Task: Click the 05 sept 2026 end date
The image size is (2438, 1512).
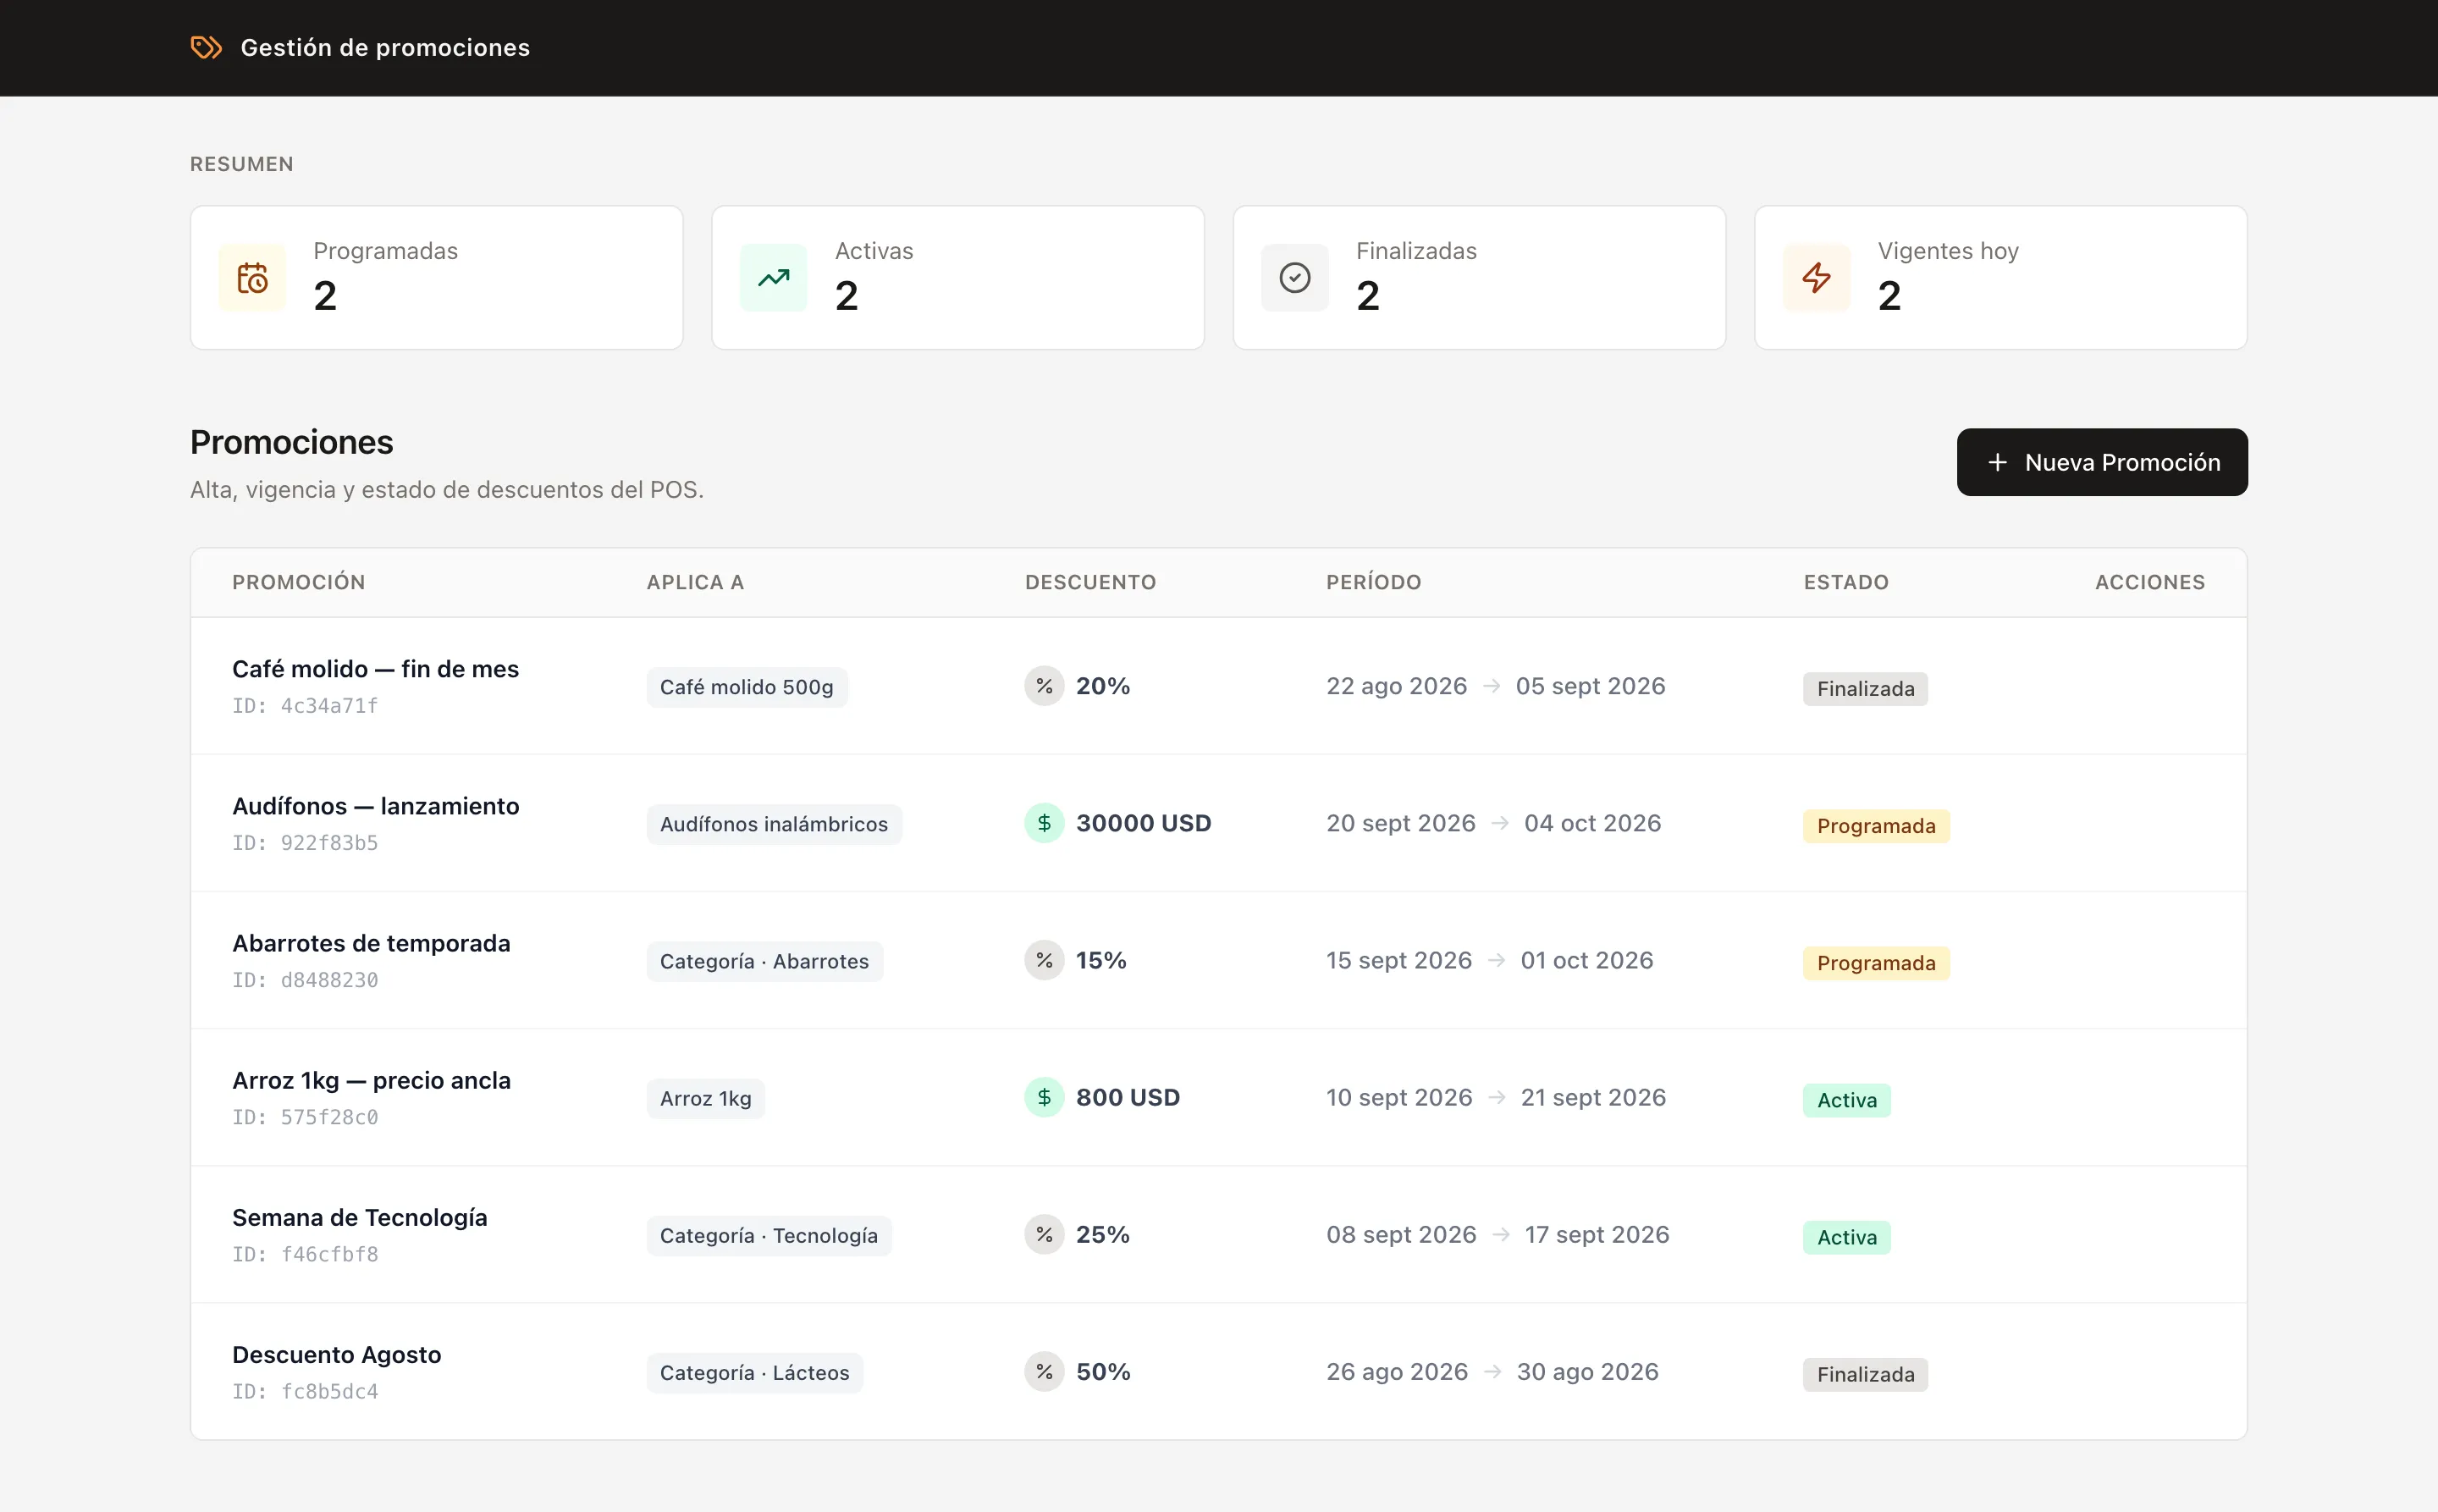Action: click(1590, 686)
